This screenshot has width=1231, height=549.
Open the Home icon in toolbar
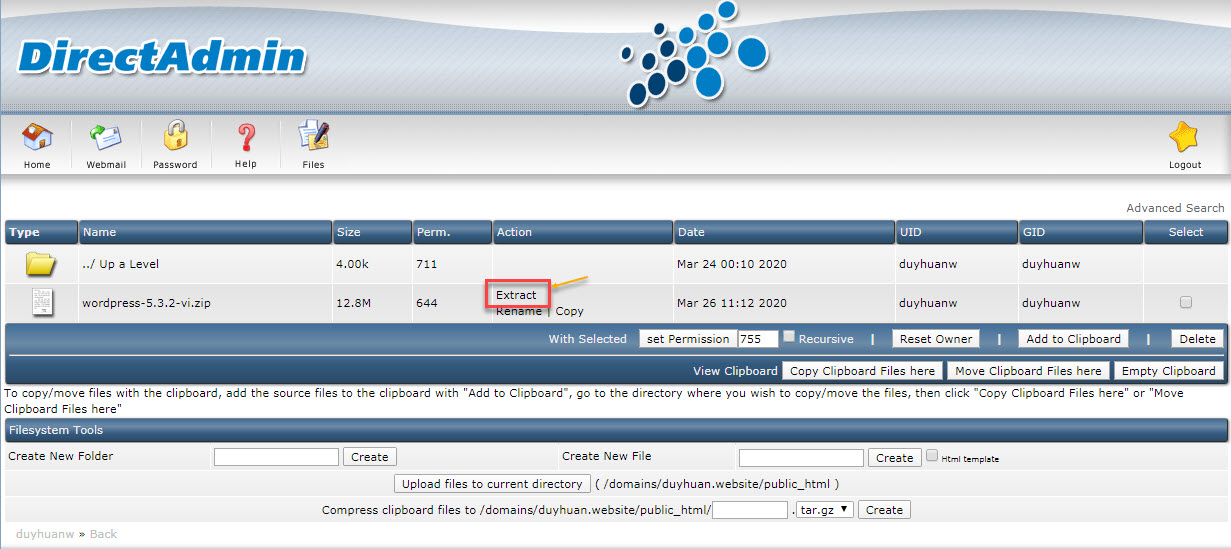point(37,138)
